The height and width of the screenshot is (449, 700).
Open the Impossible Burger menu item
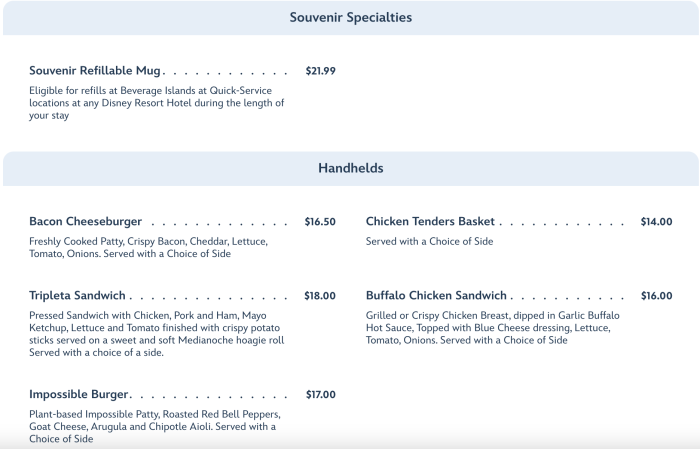[77, 394]
